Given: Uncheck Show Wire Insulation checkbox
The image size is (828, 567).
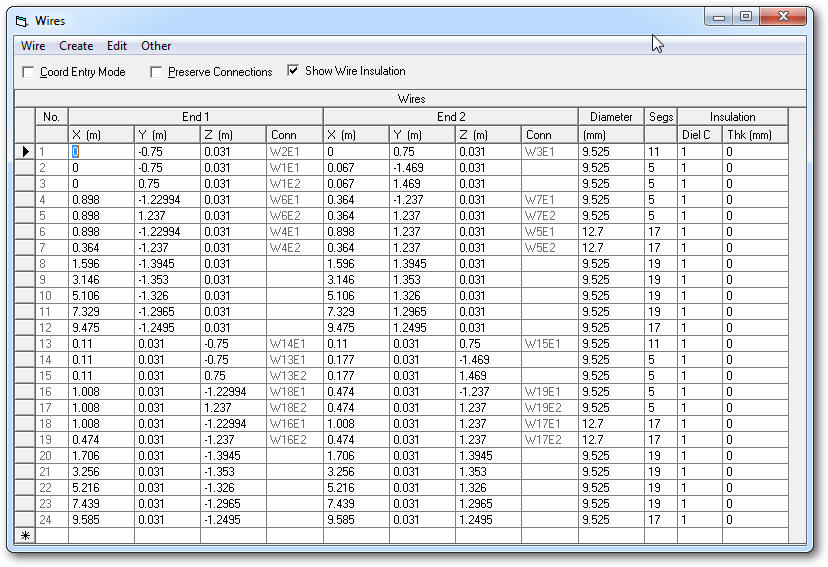Looking at the screenshot, I should point(293,70).
